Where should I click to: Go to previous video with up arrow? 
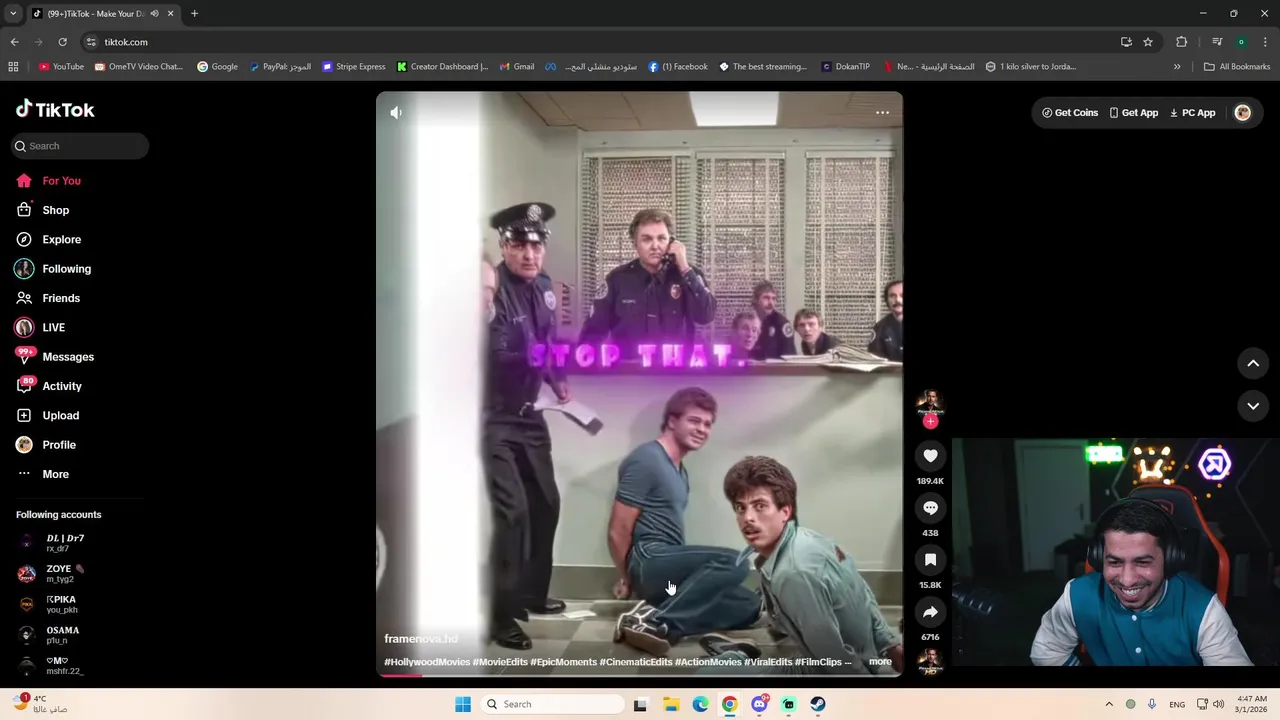click(1253, 364)
